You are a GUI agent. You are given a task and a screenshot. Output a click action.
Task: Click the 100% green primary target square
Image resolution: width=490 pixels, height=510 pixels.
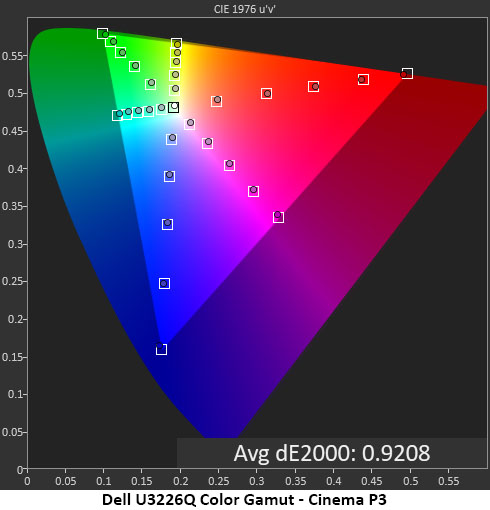(102, 33)
